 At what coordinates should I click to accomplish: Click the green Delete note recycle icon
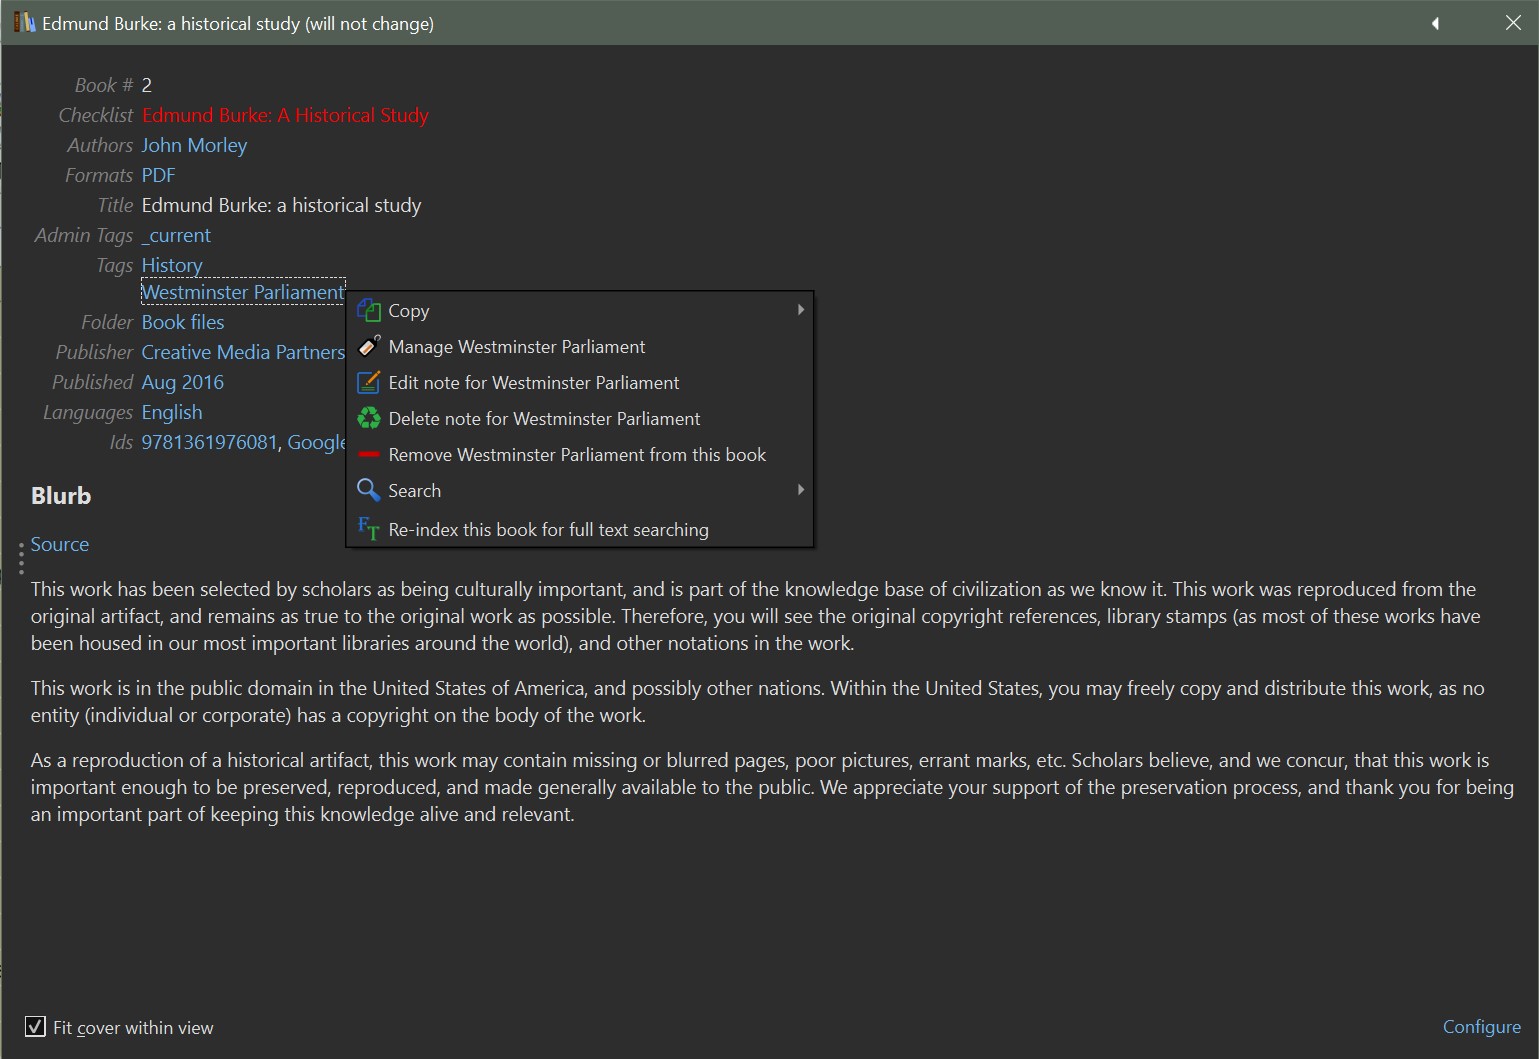(369, 419)
